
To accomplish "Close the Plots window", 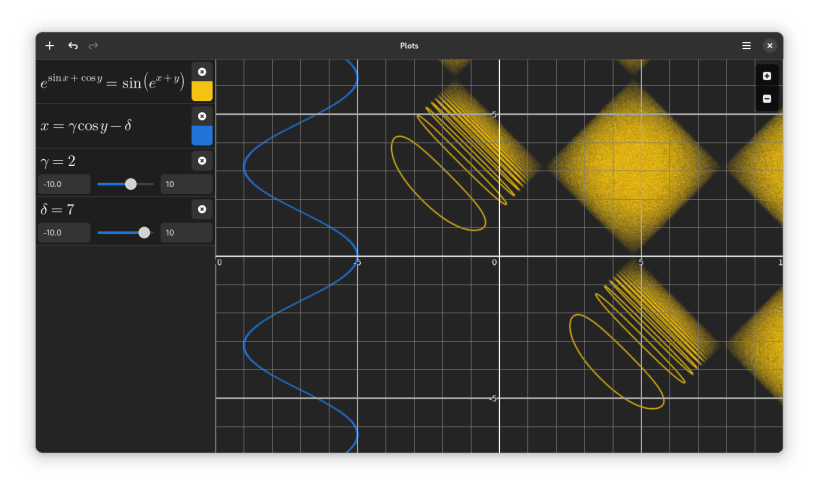I will 769,46.
